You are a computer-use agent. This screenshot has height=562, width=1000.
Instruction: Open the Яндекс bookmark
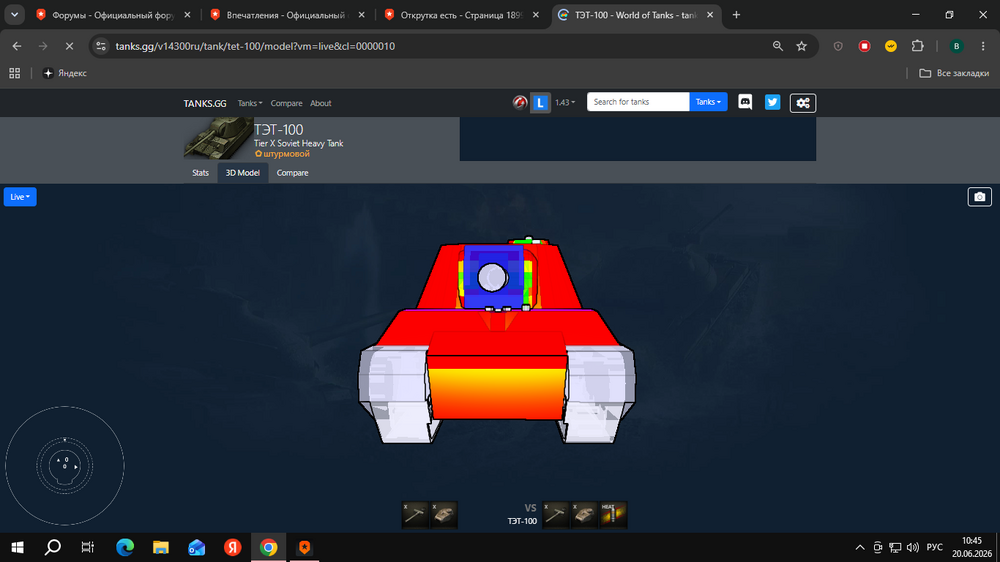coord(65,73)
